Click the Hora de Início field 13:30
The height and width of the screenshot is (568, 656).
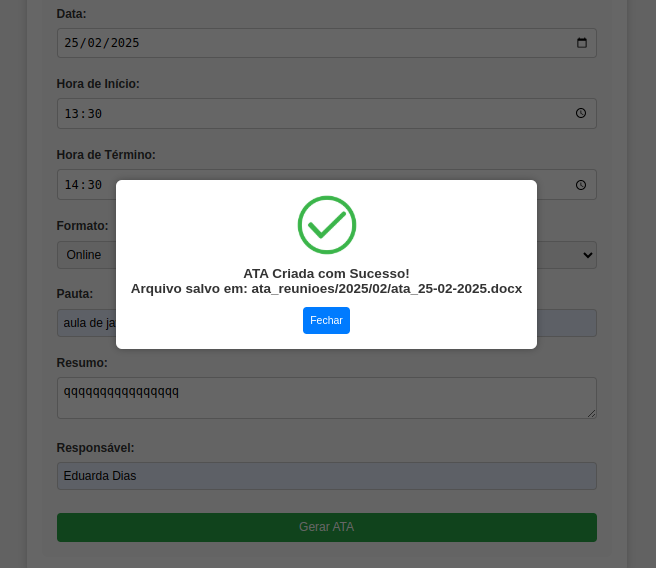(327, 113)
